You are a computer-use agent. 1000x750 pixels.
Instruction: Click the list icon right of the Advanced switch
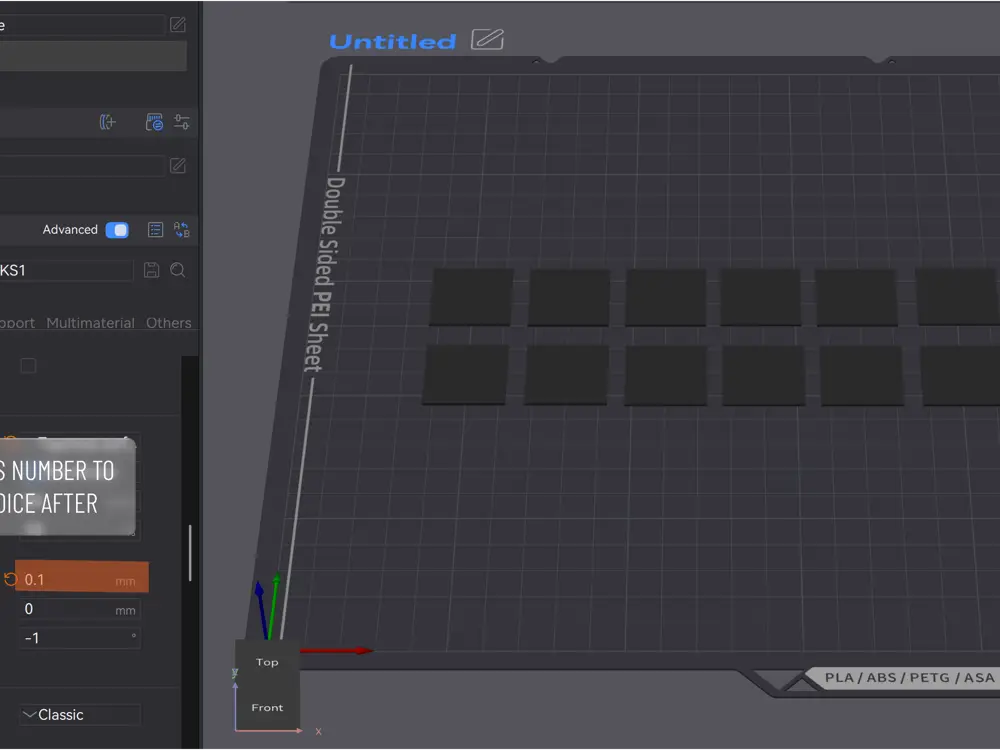(156, 230)
